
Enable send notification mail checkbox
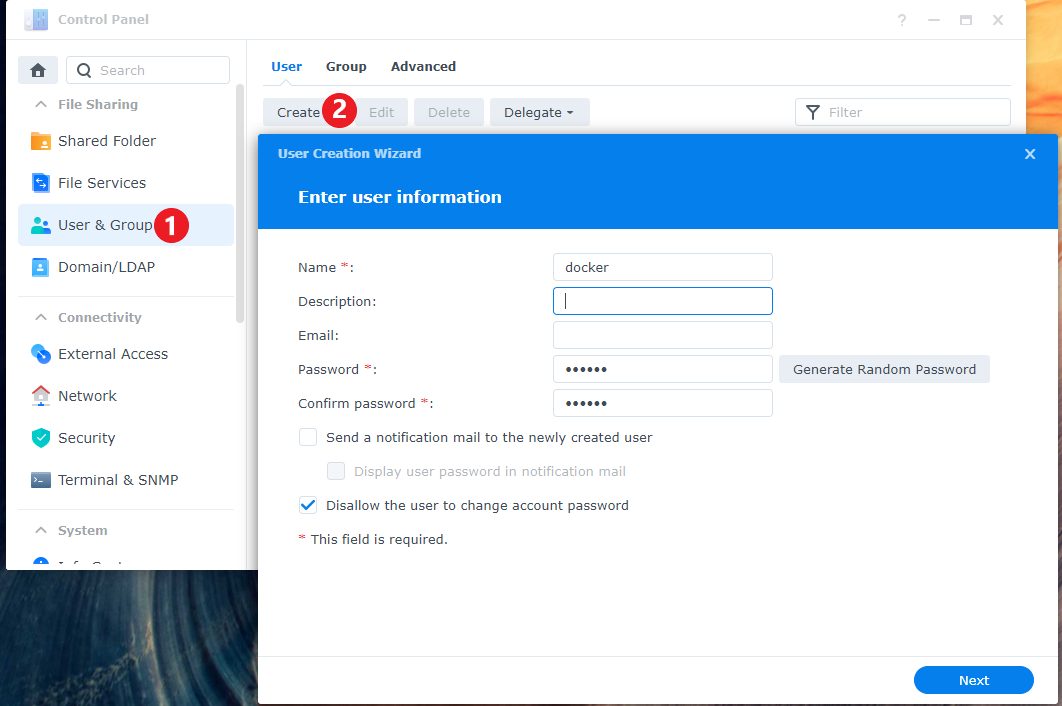click(x=308, y=437)
